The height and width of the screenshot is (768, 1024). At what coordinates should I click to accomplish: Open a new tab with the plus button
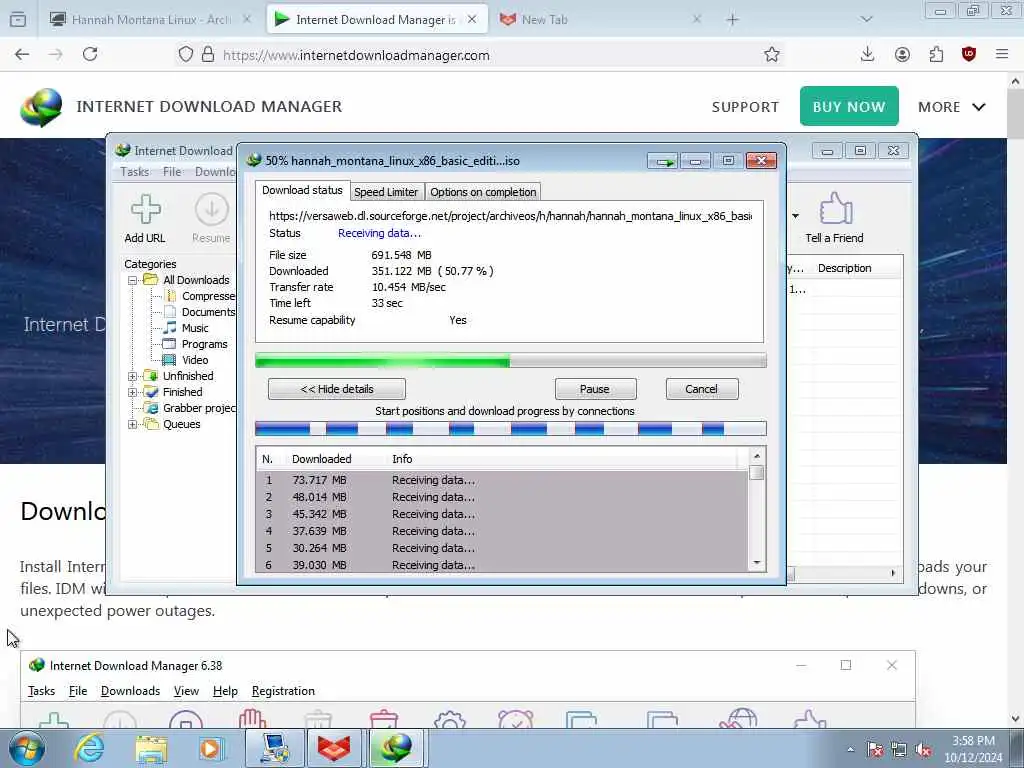(x=732, y=20)
